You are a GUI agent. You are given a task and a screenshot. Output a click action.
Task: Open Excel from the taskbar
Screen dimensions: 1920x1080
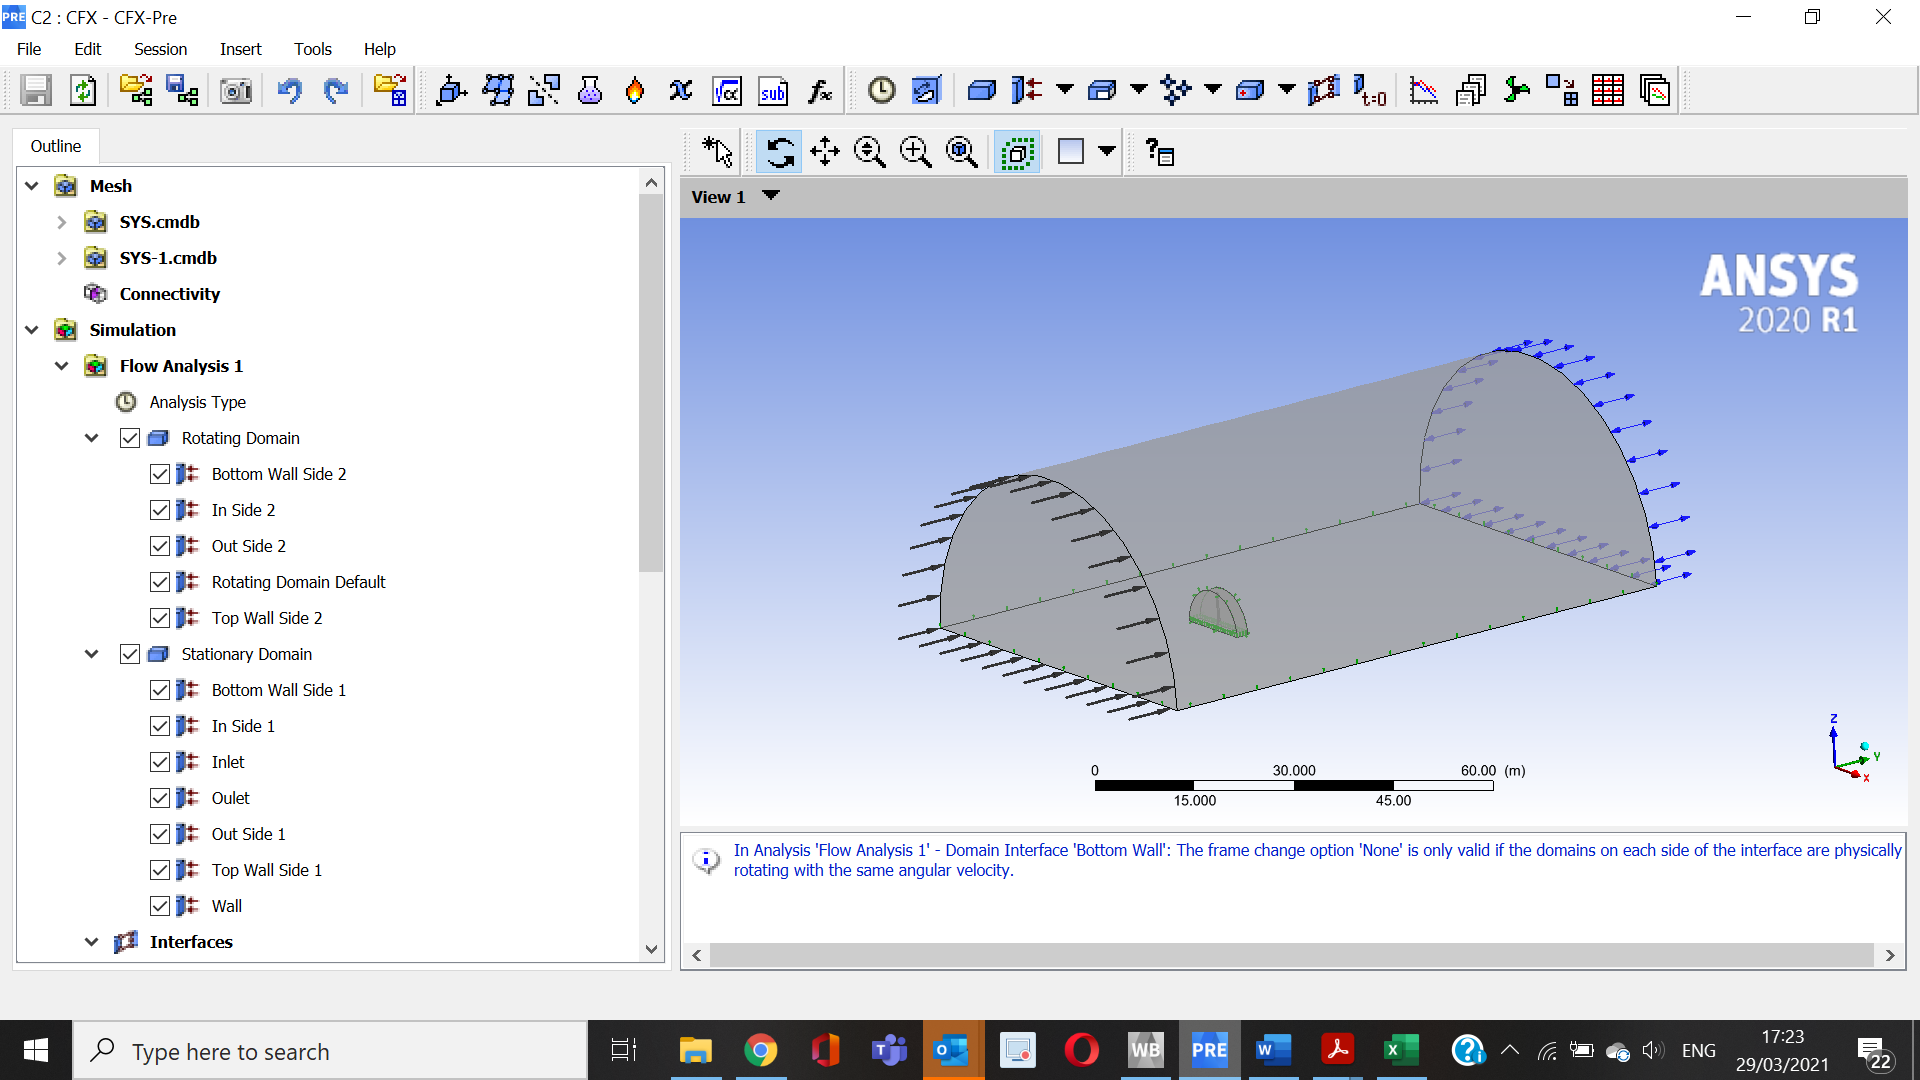point(1400,1050)
